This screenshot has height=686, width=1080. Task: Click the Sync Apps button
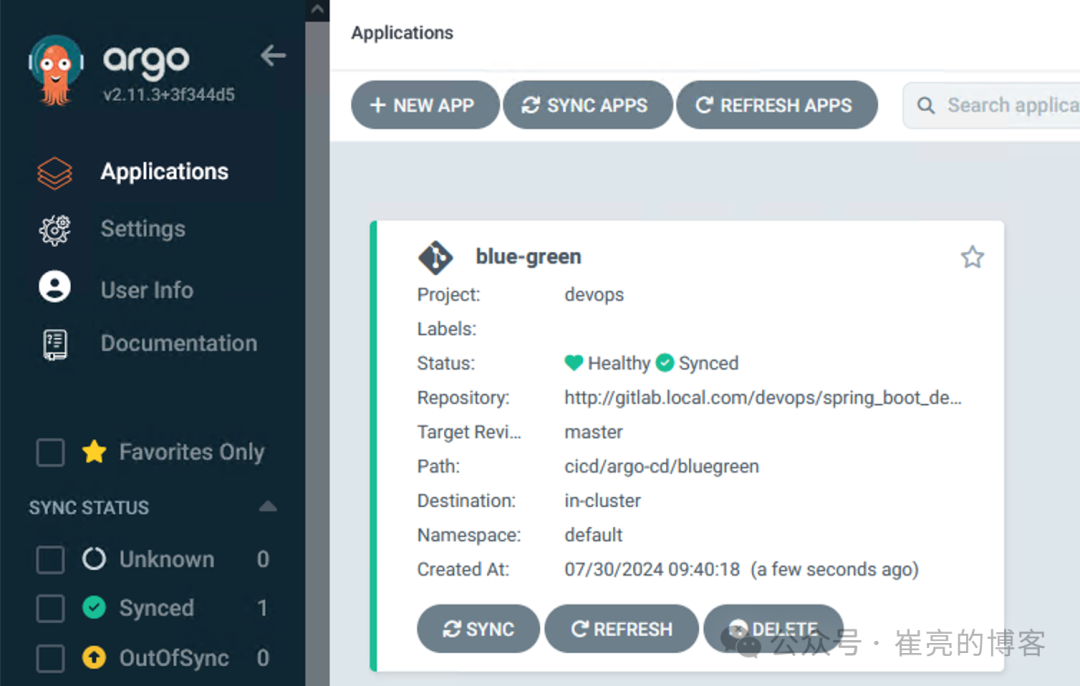[x=586, y=105]
